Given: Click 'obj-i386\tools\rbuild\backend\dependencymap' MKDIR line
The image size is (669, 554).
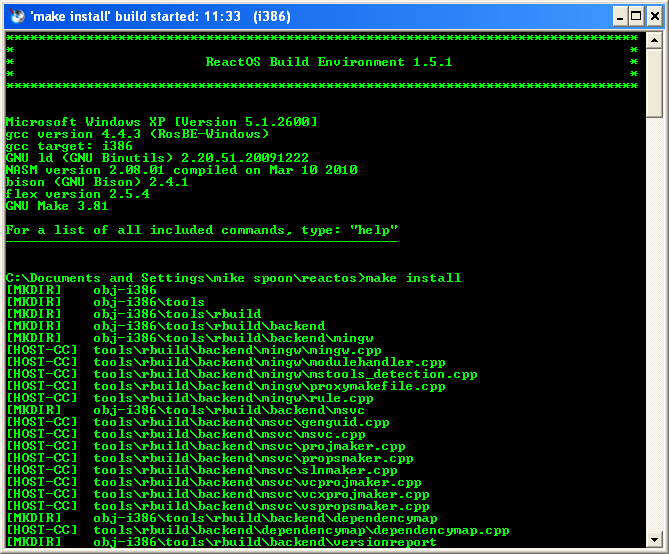Looking at the screenshot, I should click(221, 518).
